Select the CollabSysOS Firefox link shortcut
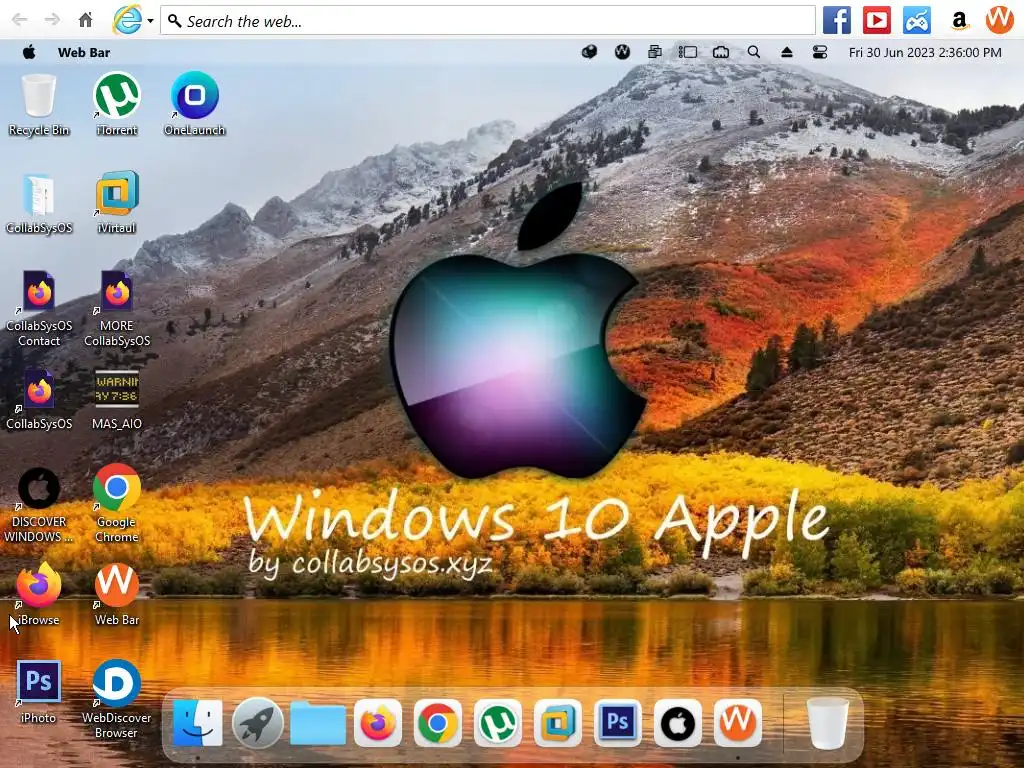The image size is (1024, 768). coord(39,399)
